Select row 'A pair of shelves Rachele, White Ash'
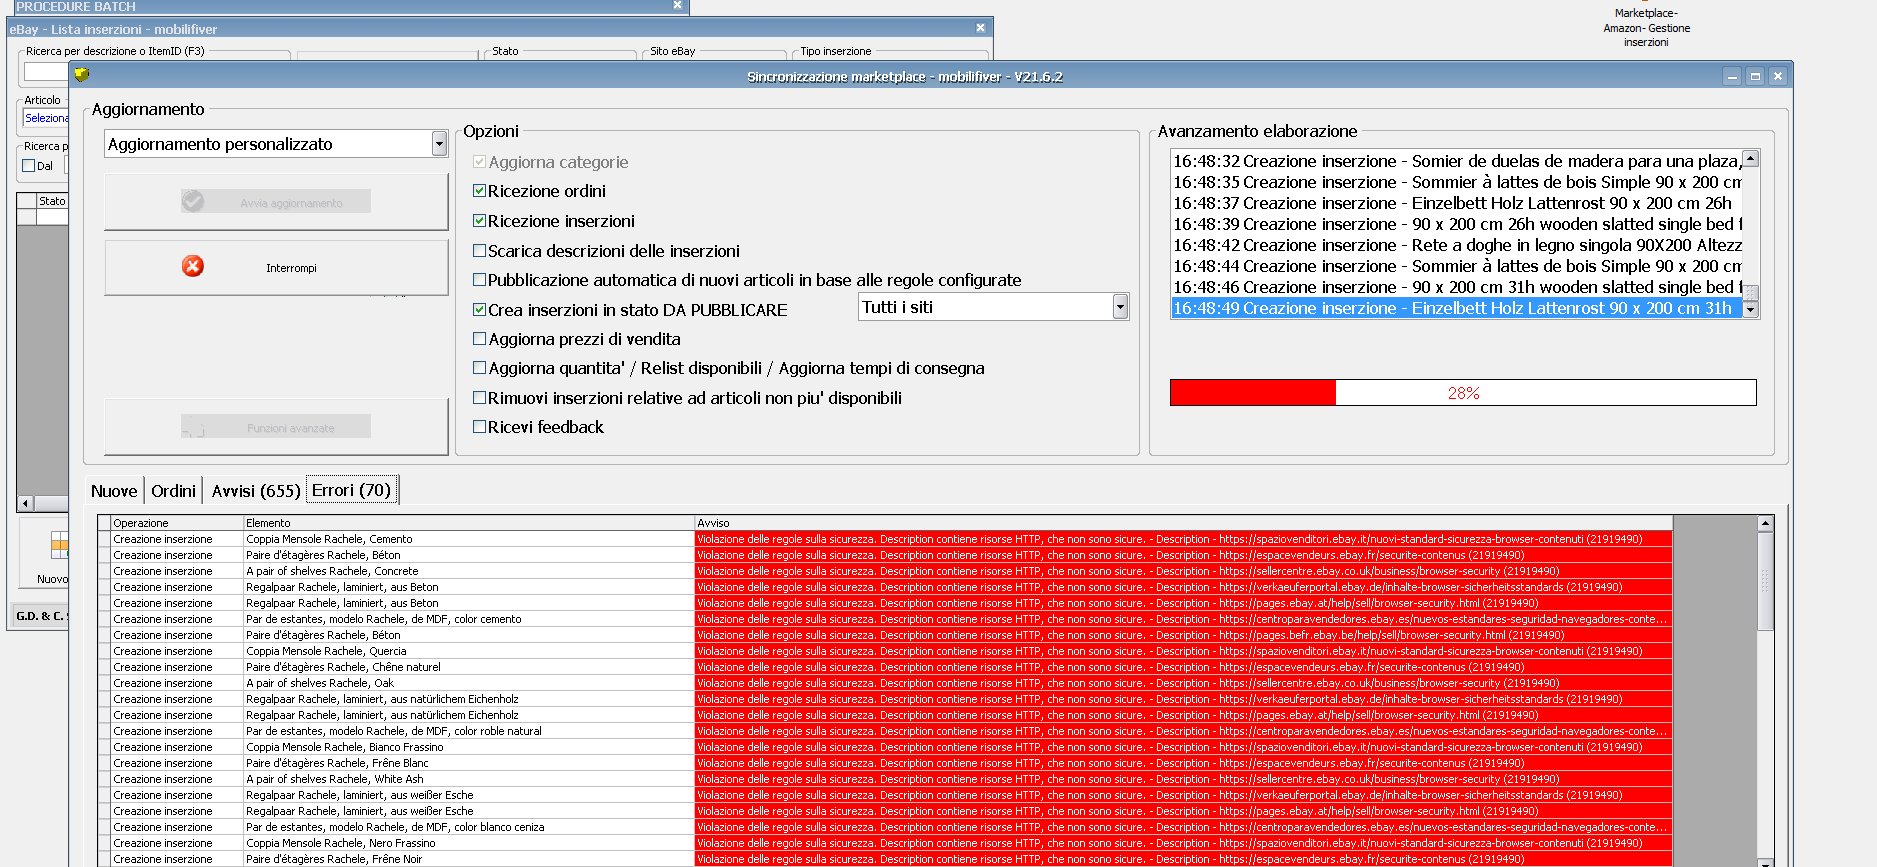Image resolution: width=1877 pixels, height=867 pixels. coord(885,779)
